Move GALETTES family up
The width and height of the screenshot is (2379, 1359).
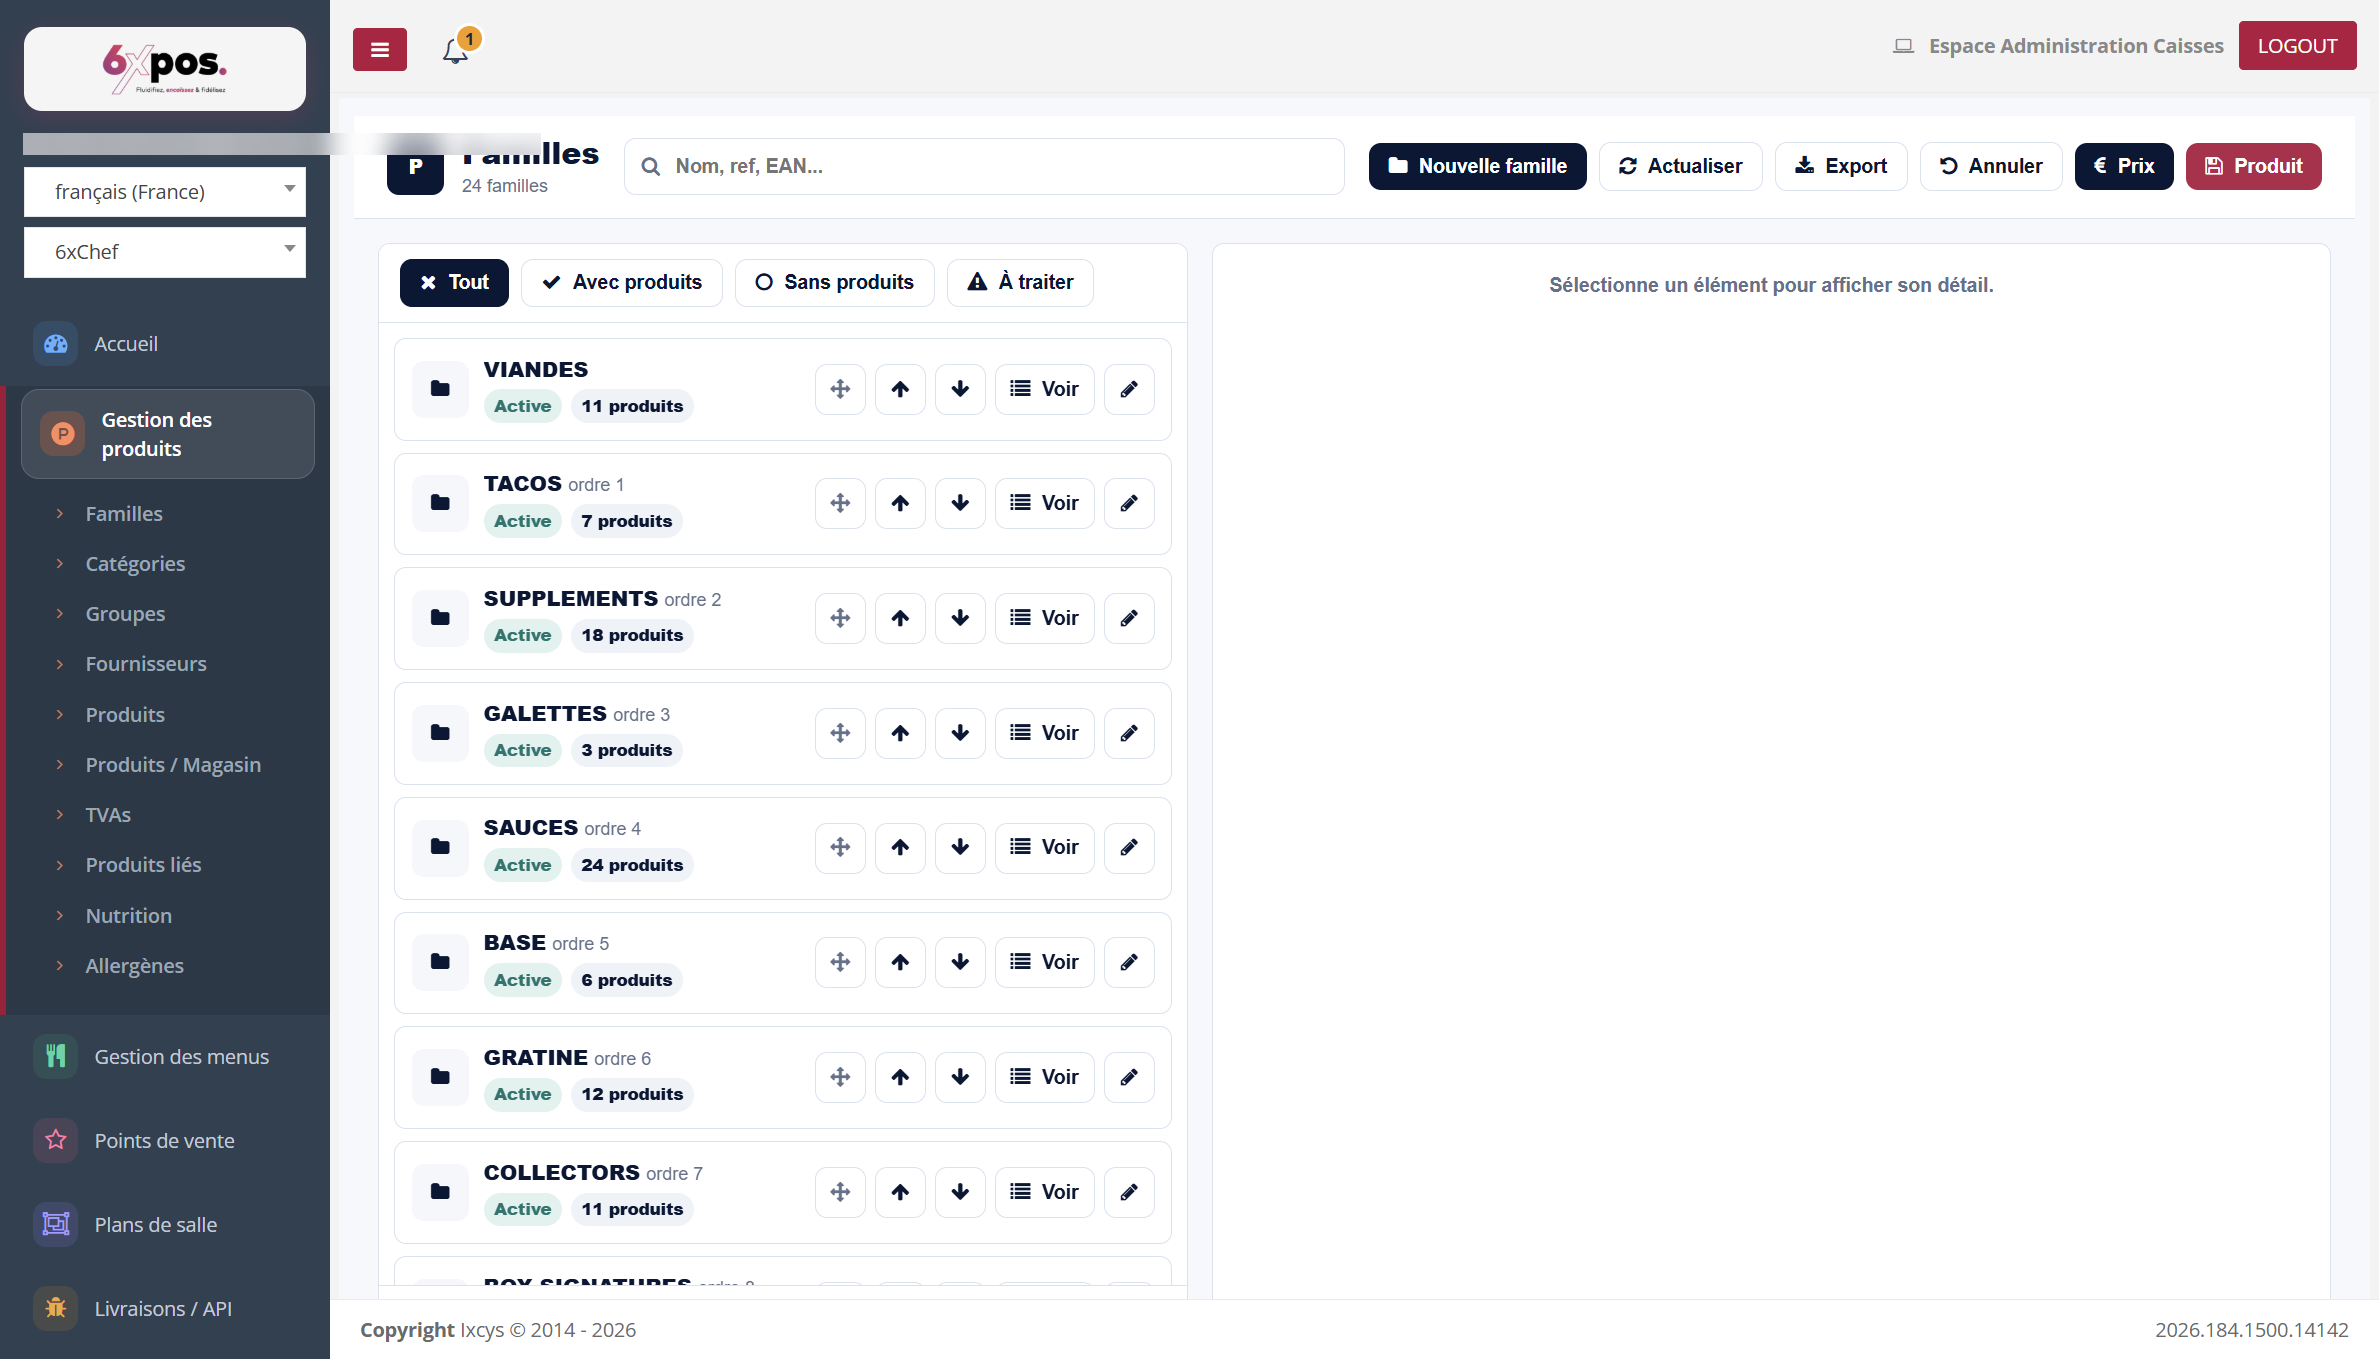pos(900,733)
